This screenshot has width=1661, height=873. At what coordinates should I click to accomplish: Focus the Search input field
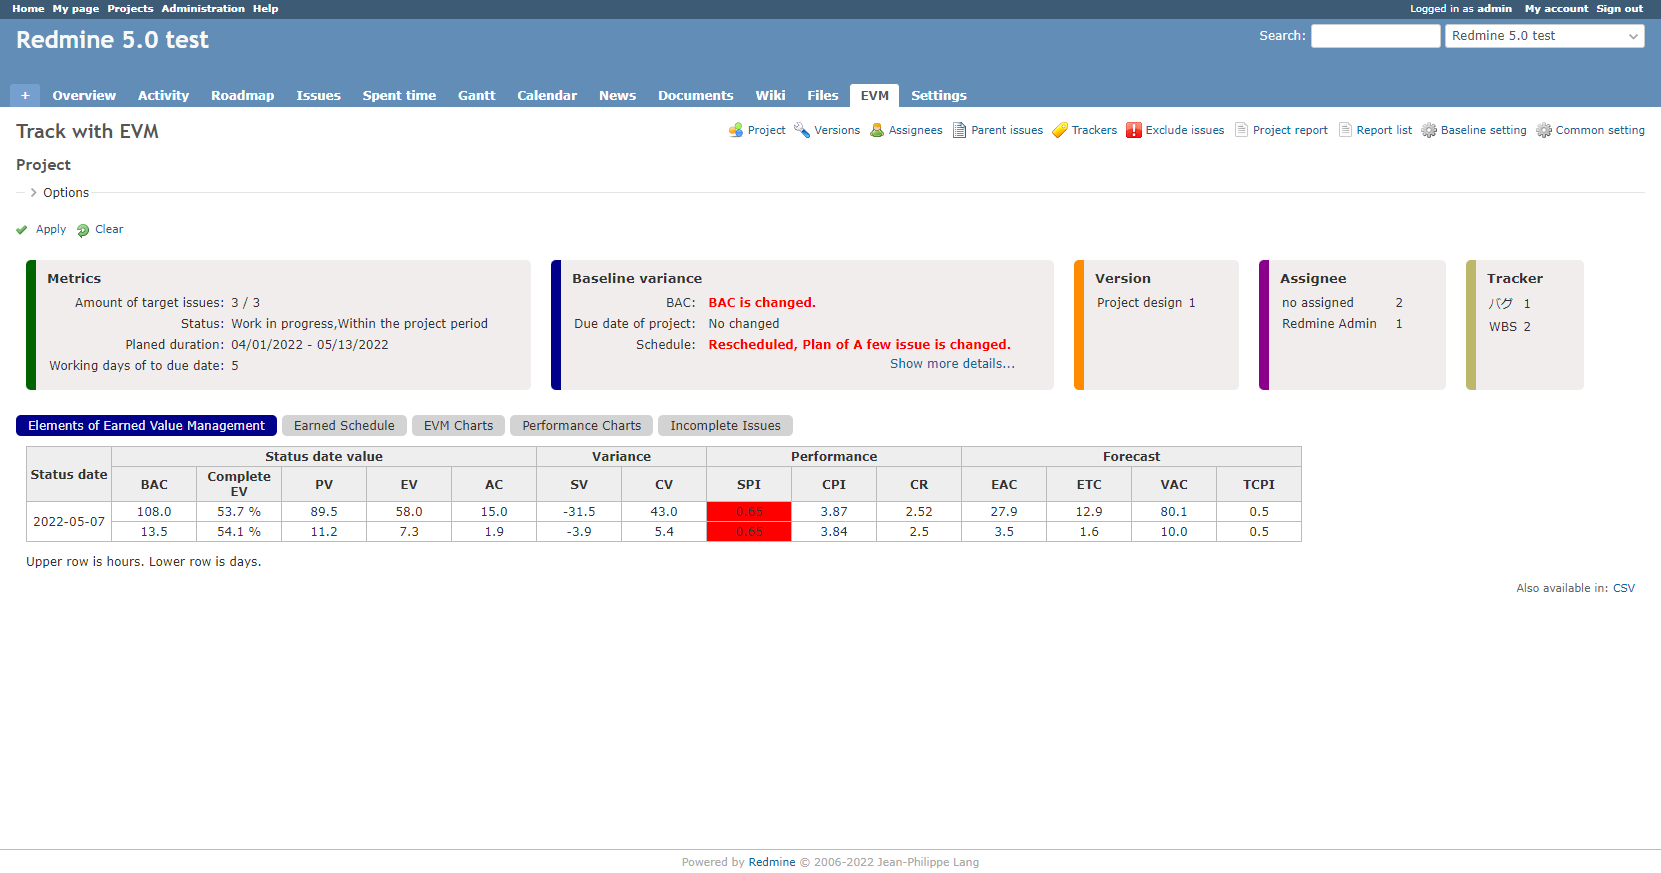pyautogui.click(x=1375, y=36)
